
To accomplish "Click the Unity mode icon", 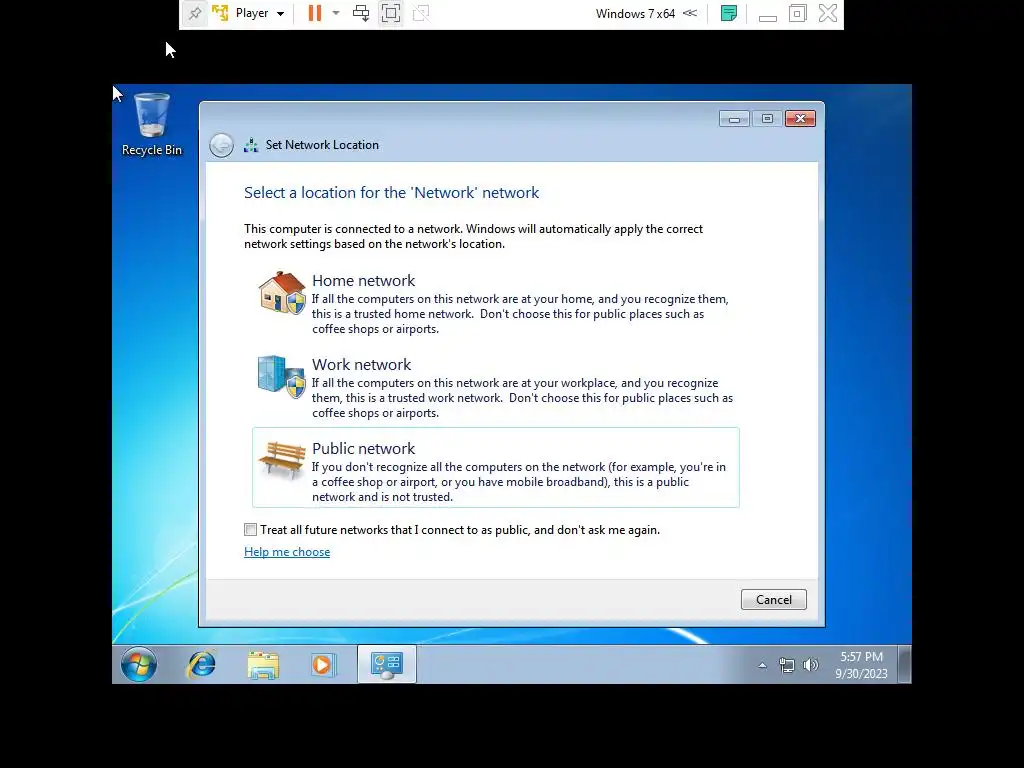I will click(421, 13).
